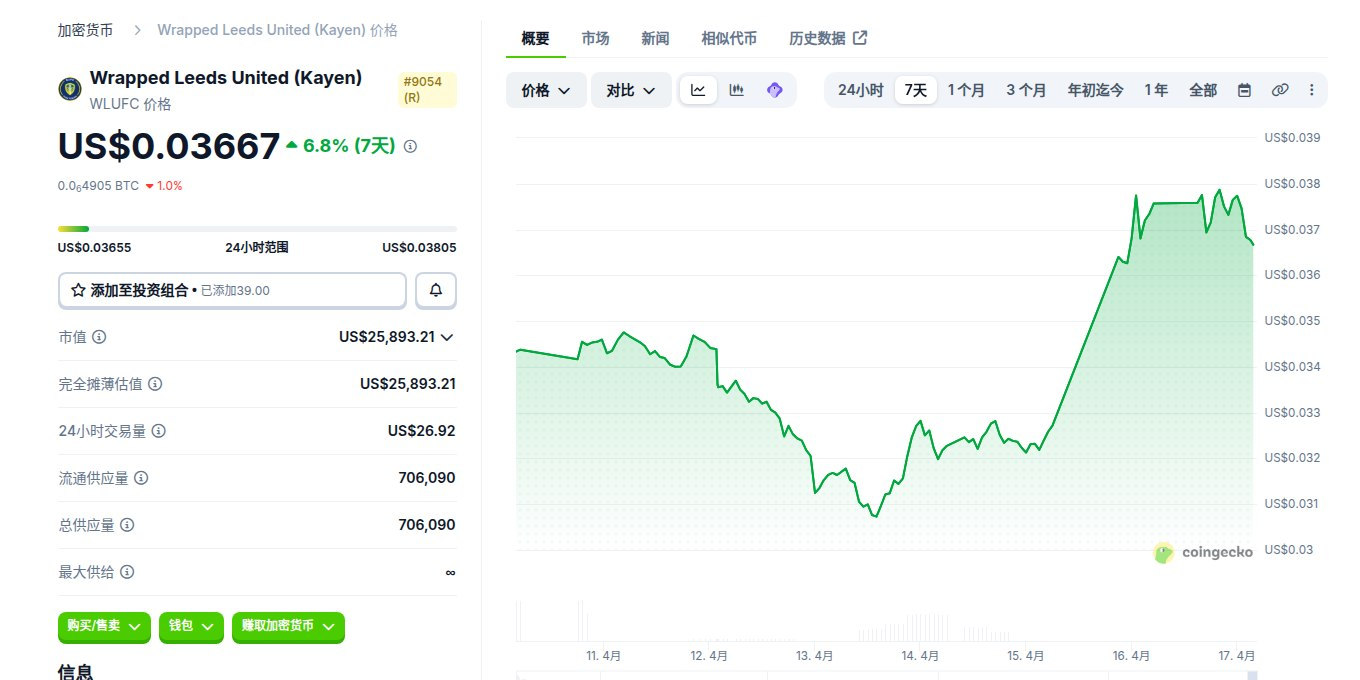Click the US$0.03667 price heading
1360x680 pixels.
click(169, 146)
